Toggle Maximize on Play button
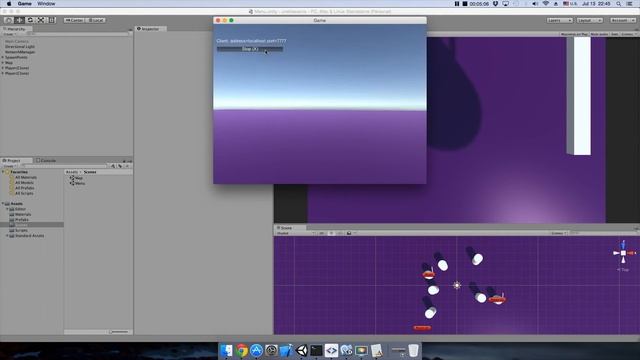The width and height of the screenshot is (640, 360). click(x=574, y=34)
